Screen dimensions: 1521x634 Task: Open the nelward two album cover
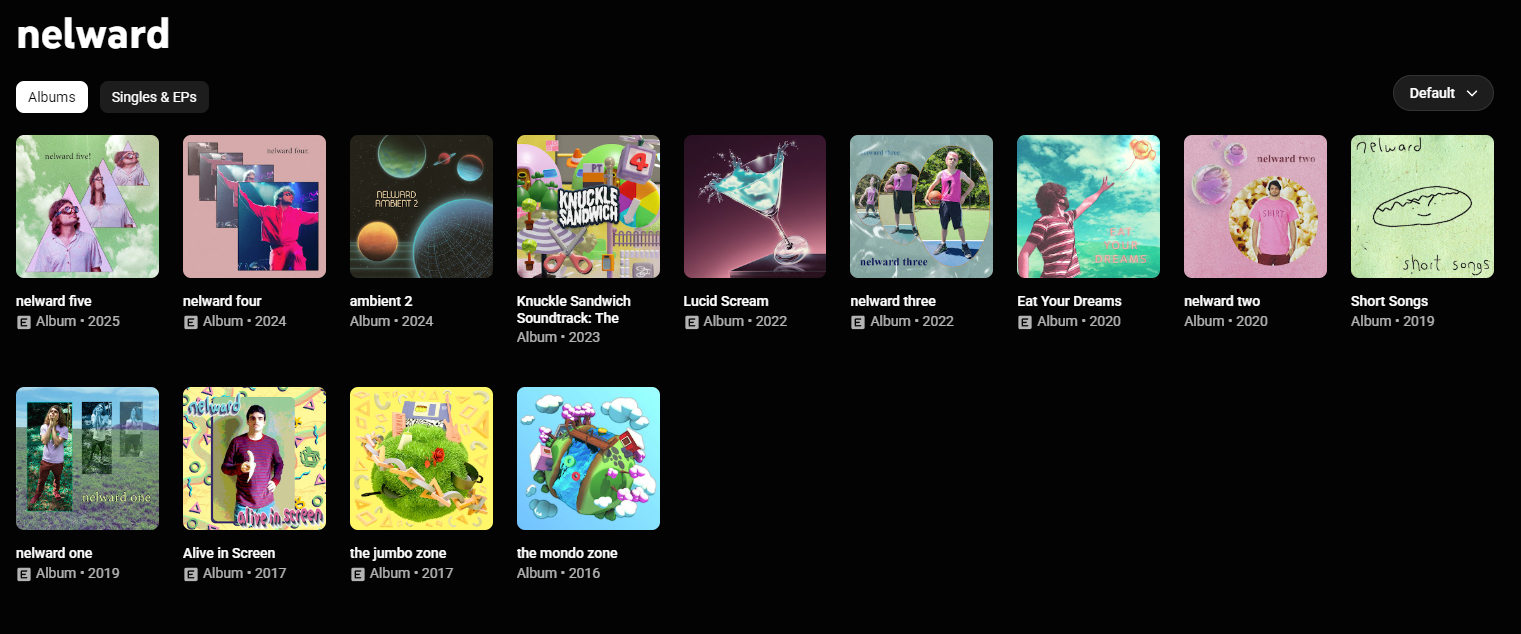click(x=1255, y=206)
